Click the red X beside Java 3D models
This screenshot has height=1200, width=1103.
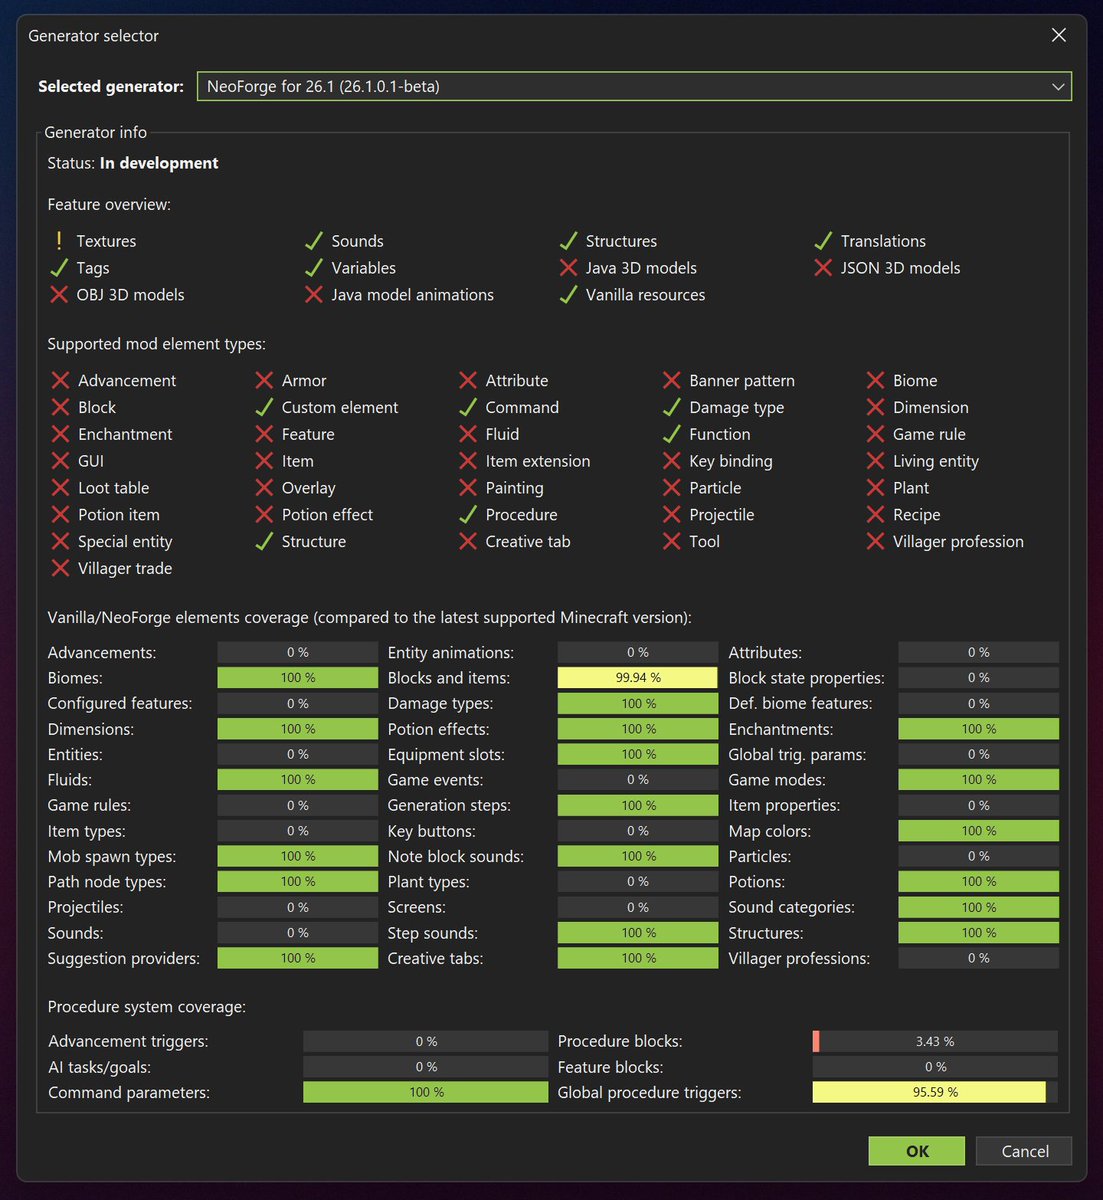pyautogui.click(x=568, y=268)
